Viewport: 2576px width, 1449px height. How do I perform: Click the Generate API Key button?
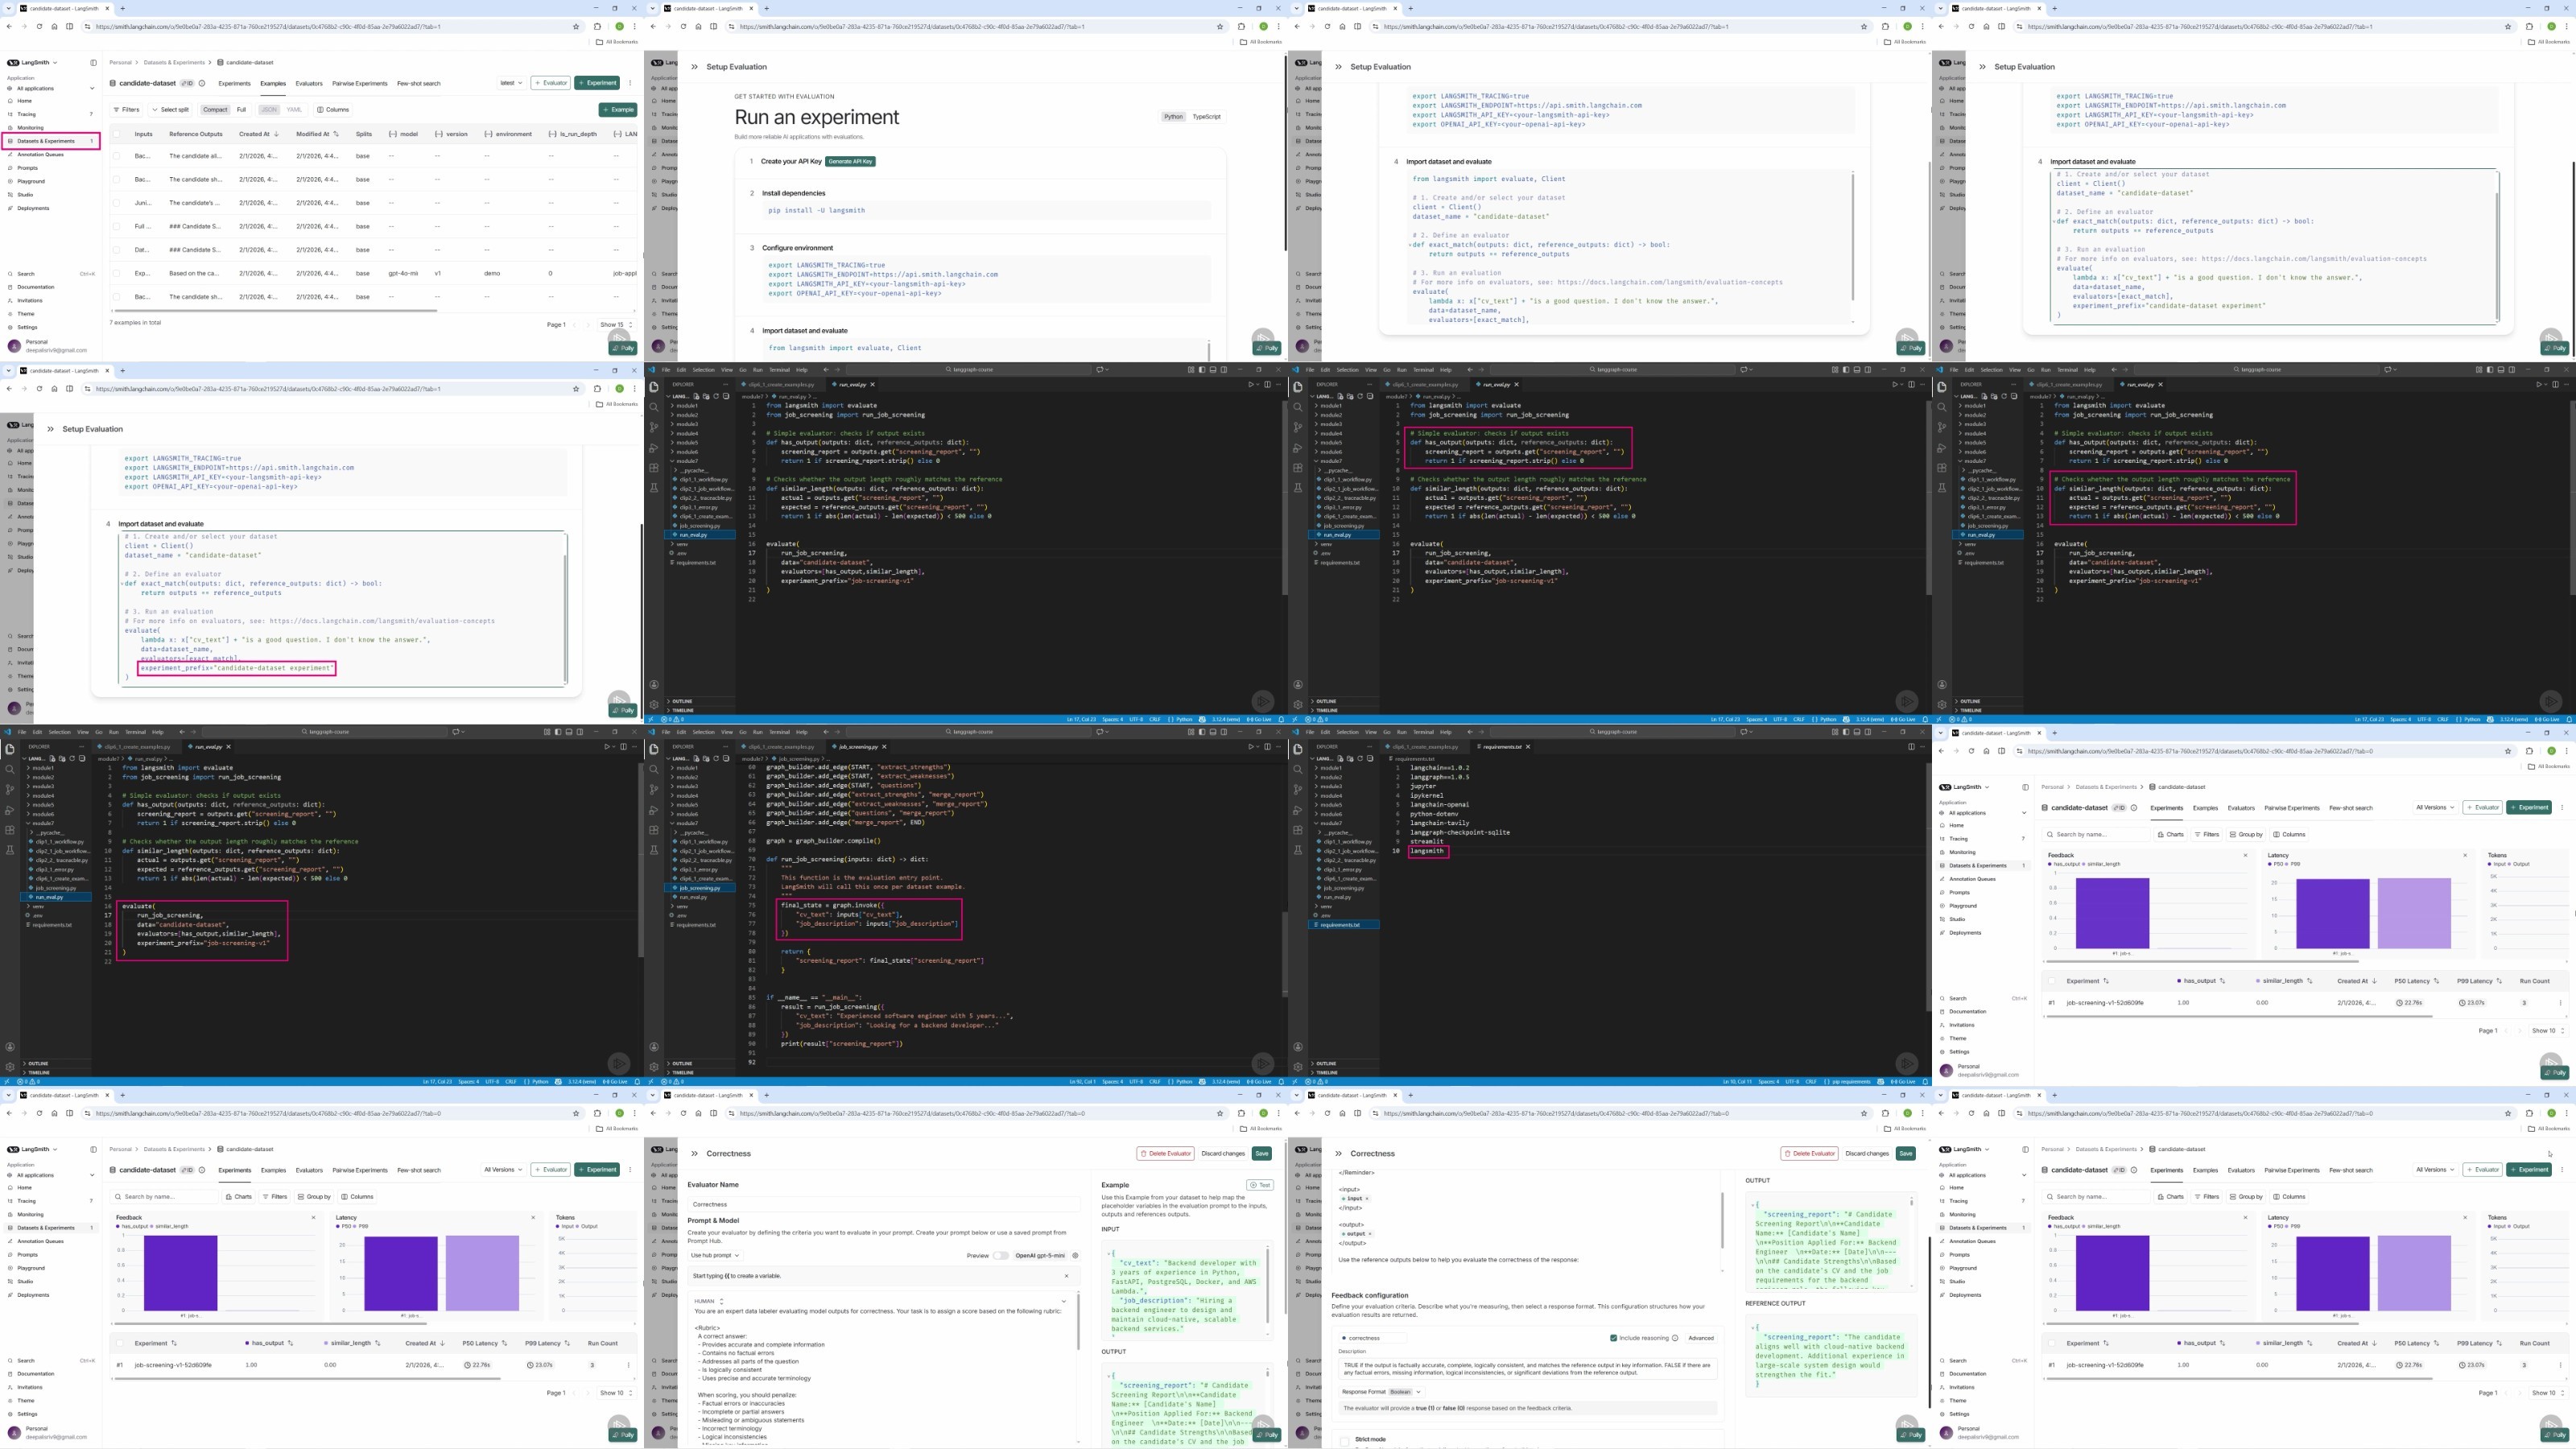click(x=850, y=161)
